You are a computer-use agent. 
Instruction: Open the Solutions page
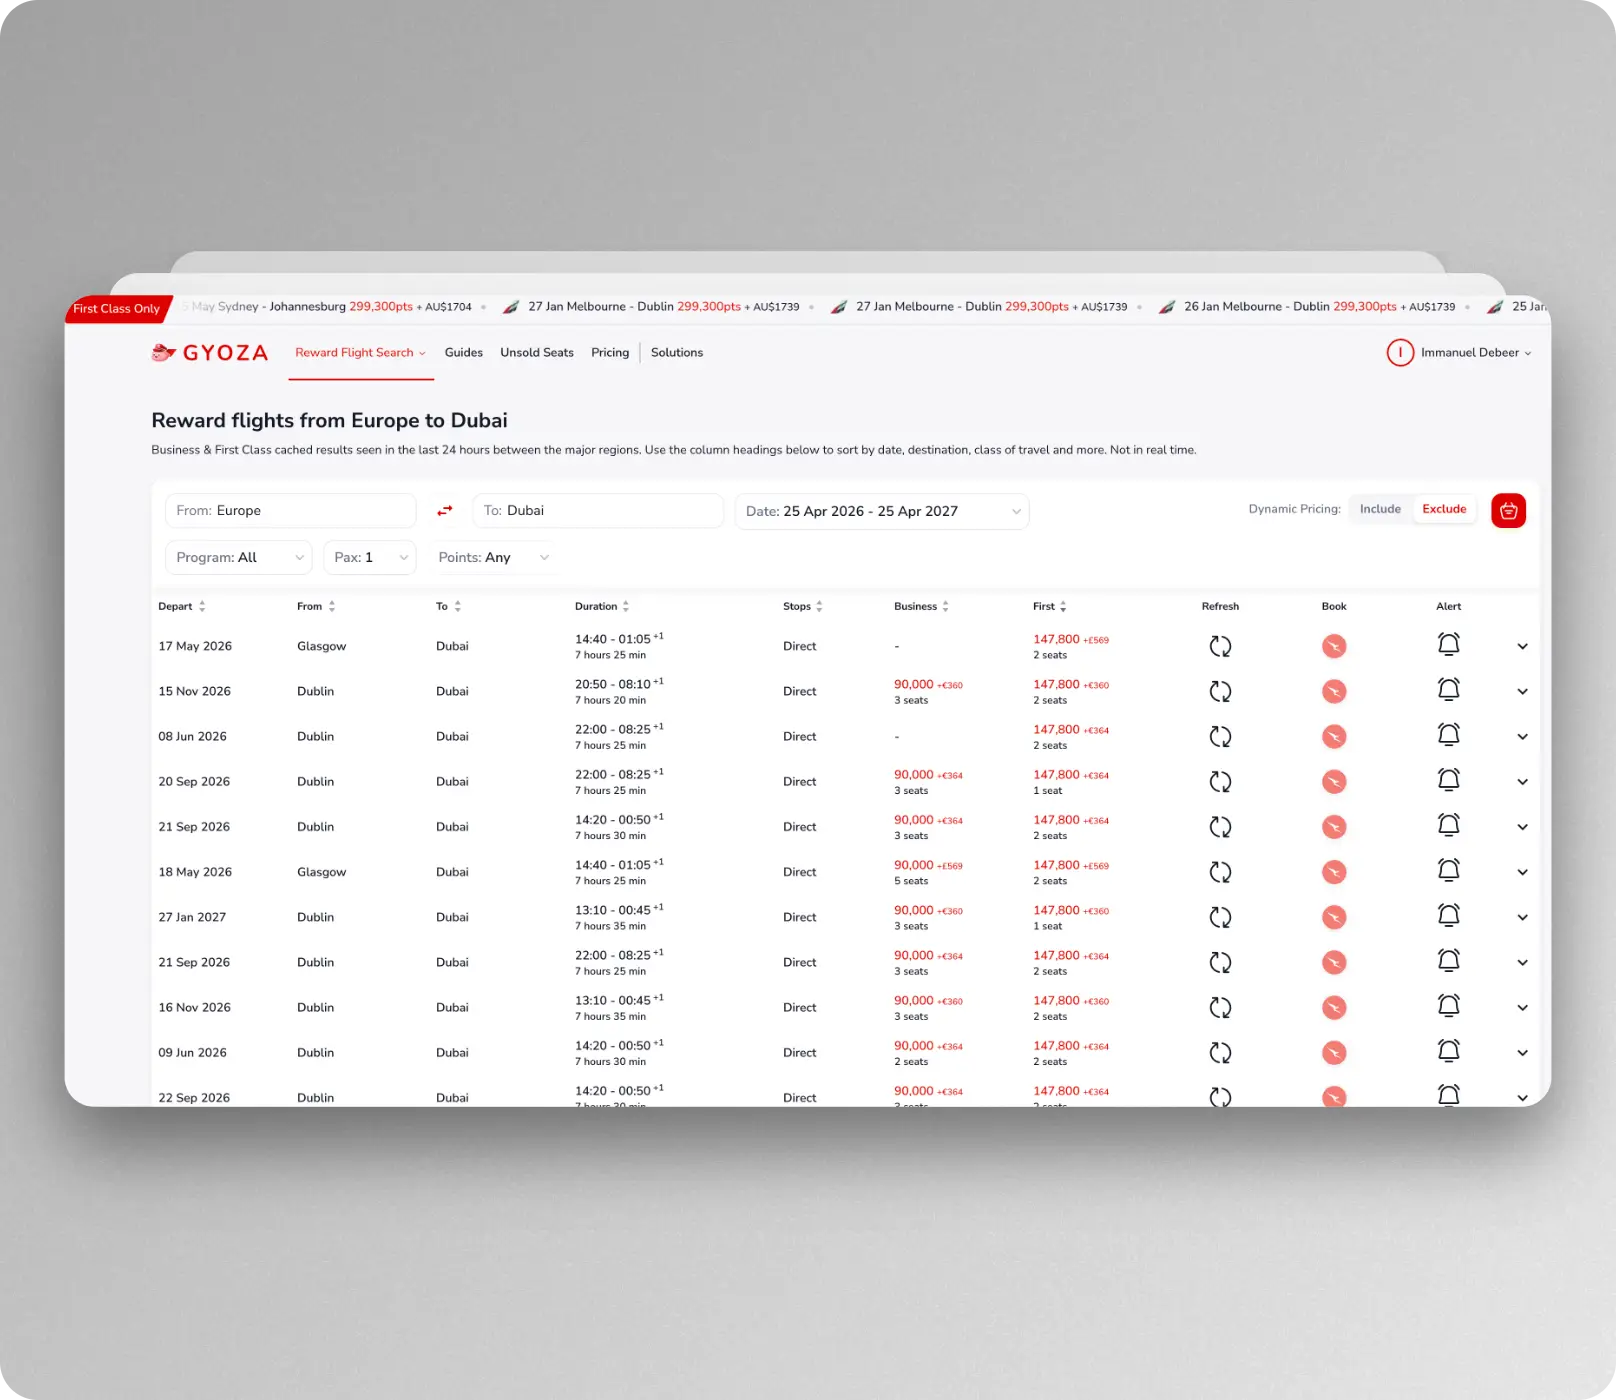coord(677,353)
